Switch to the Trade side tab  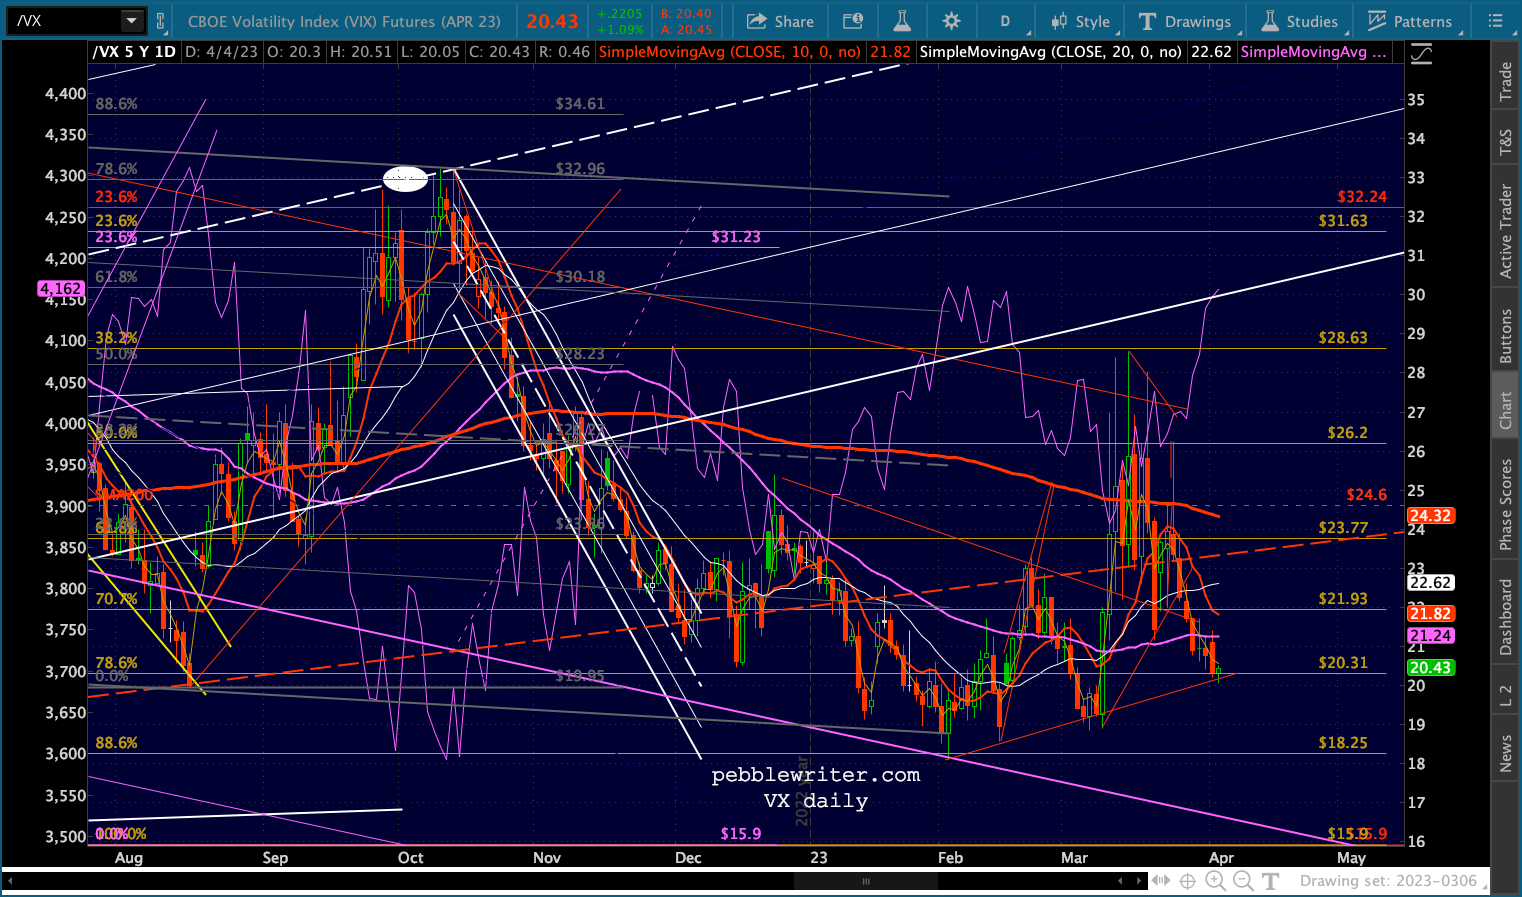pyautogui.click(x=1505, y=82)
